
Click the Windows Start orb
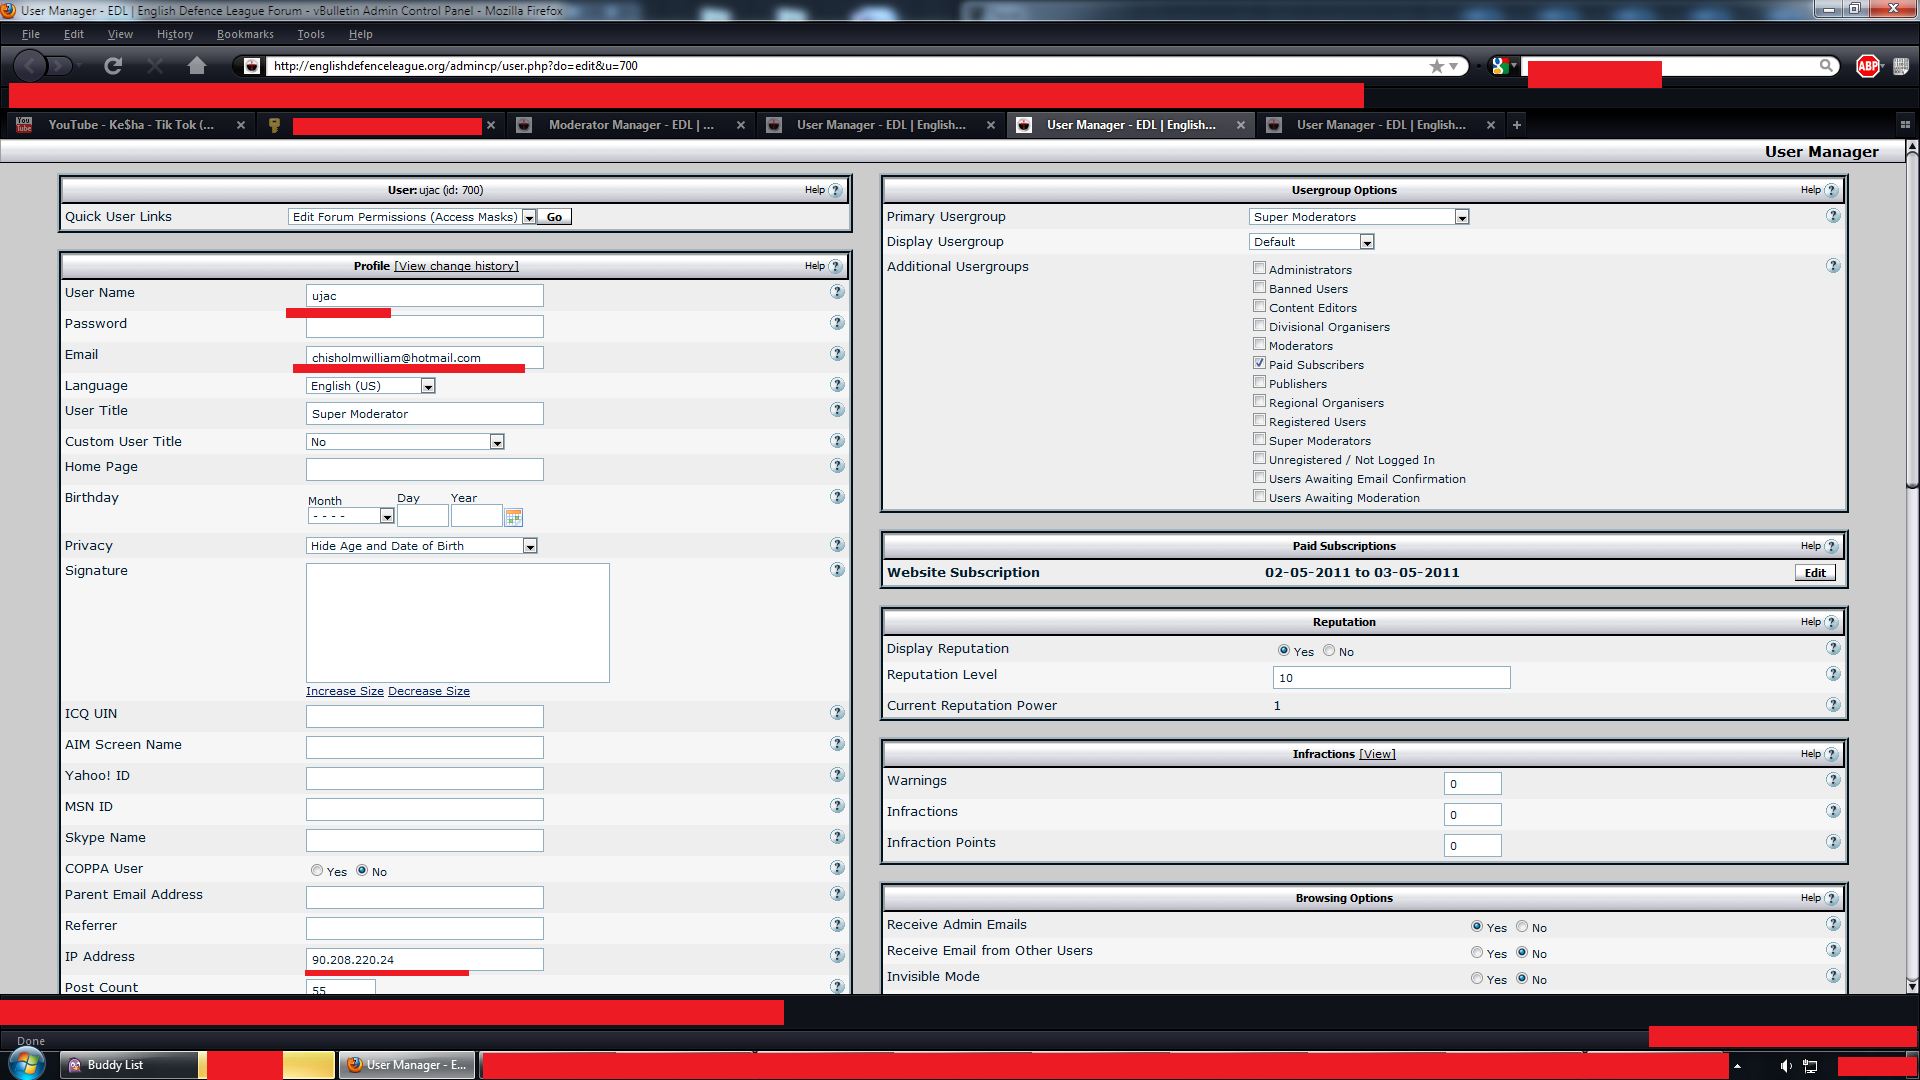pyautogui.click(x=26, y=1064)
